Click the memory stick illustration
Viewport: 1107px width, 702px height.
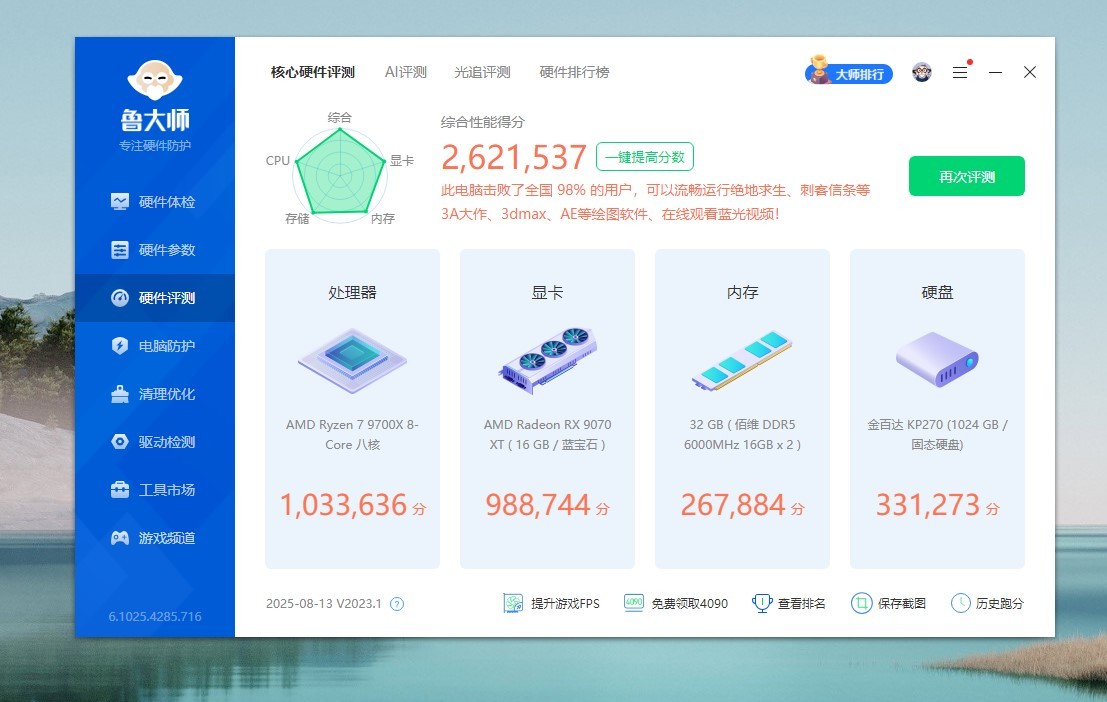(742, 360)
